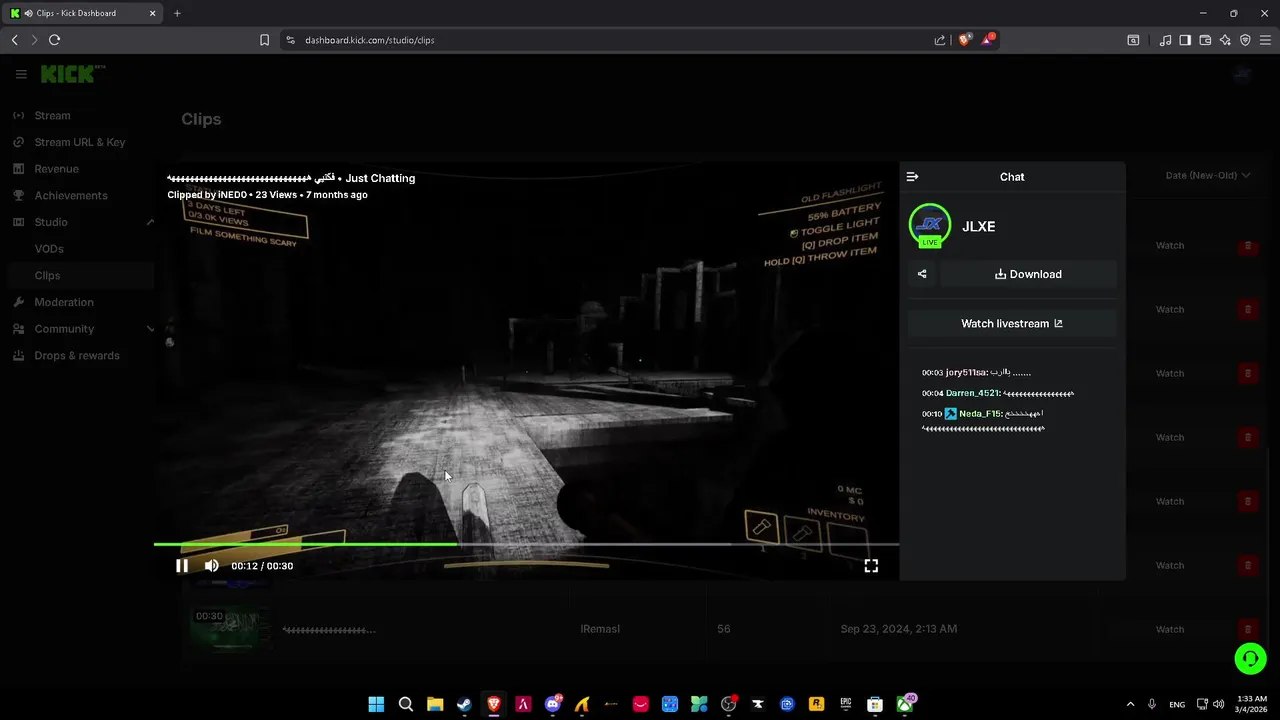Open Achievements page

pyautogui.click(x=71, y=196)
